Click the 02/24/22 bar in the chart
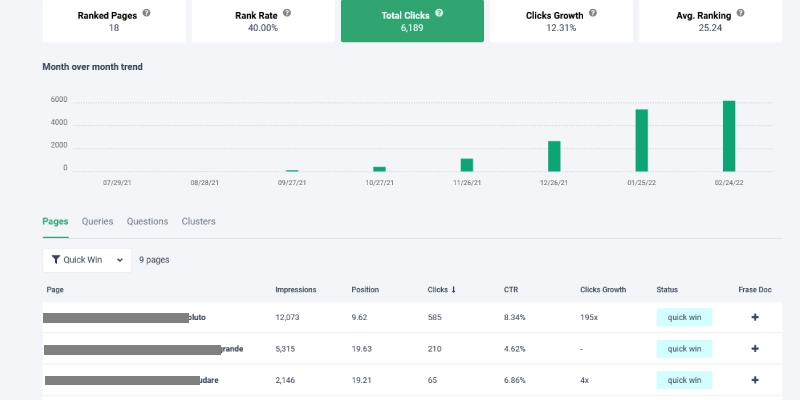This screenshot has width=800, height=400. coord(729,136)
